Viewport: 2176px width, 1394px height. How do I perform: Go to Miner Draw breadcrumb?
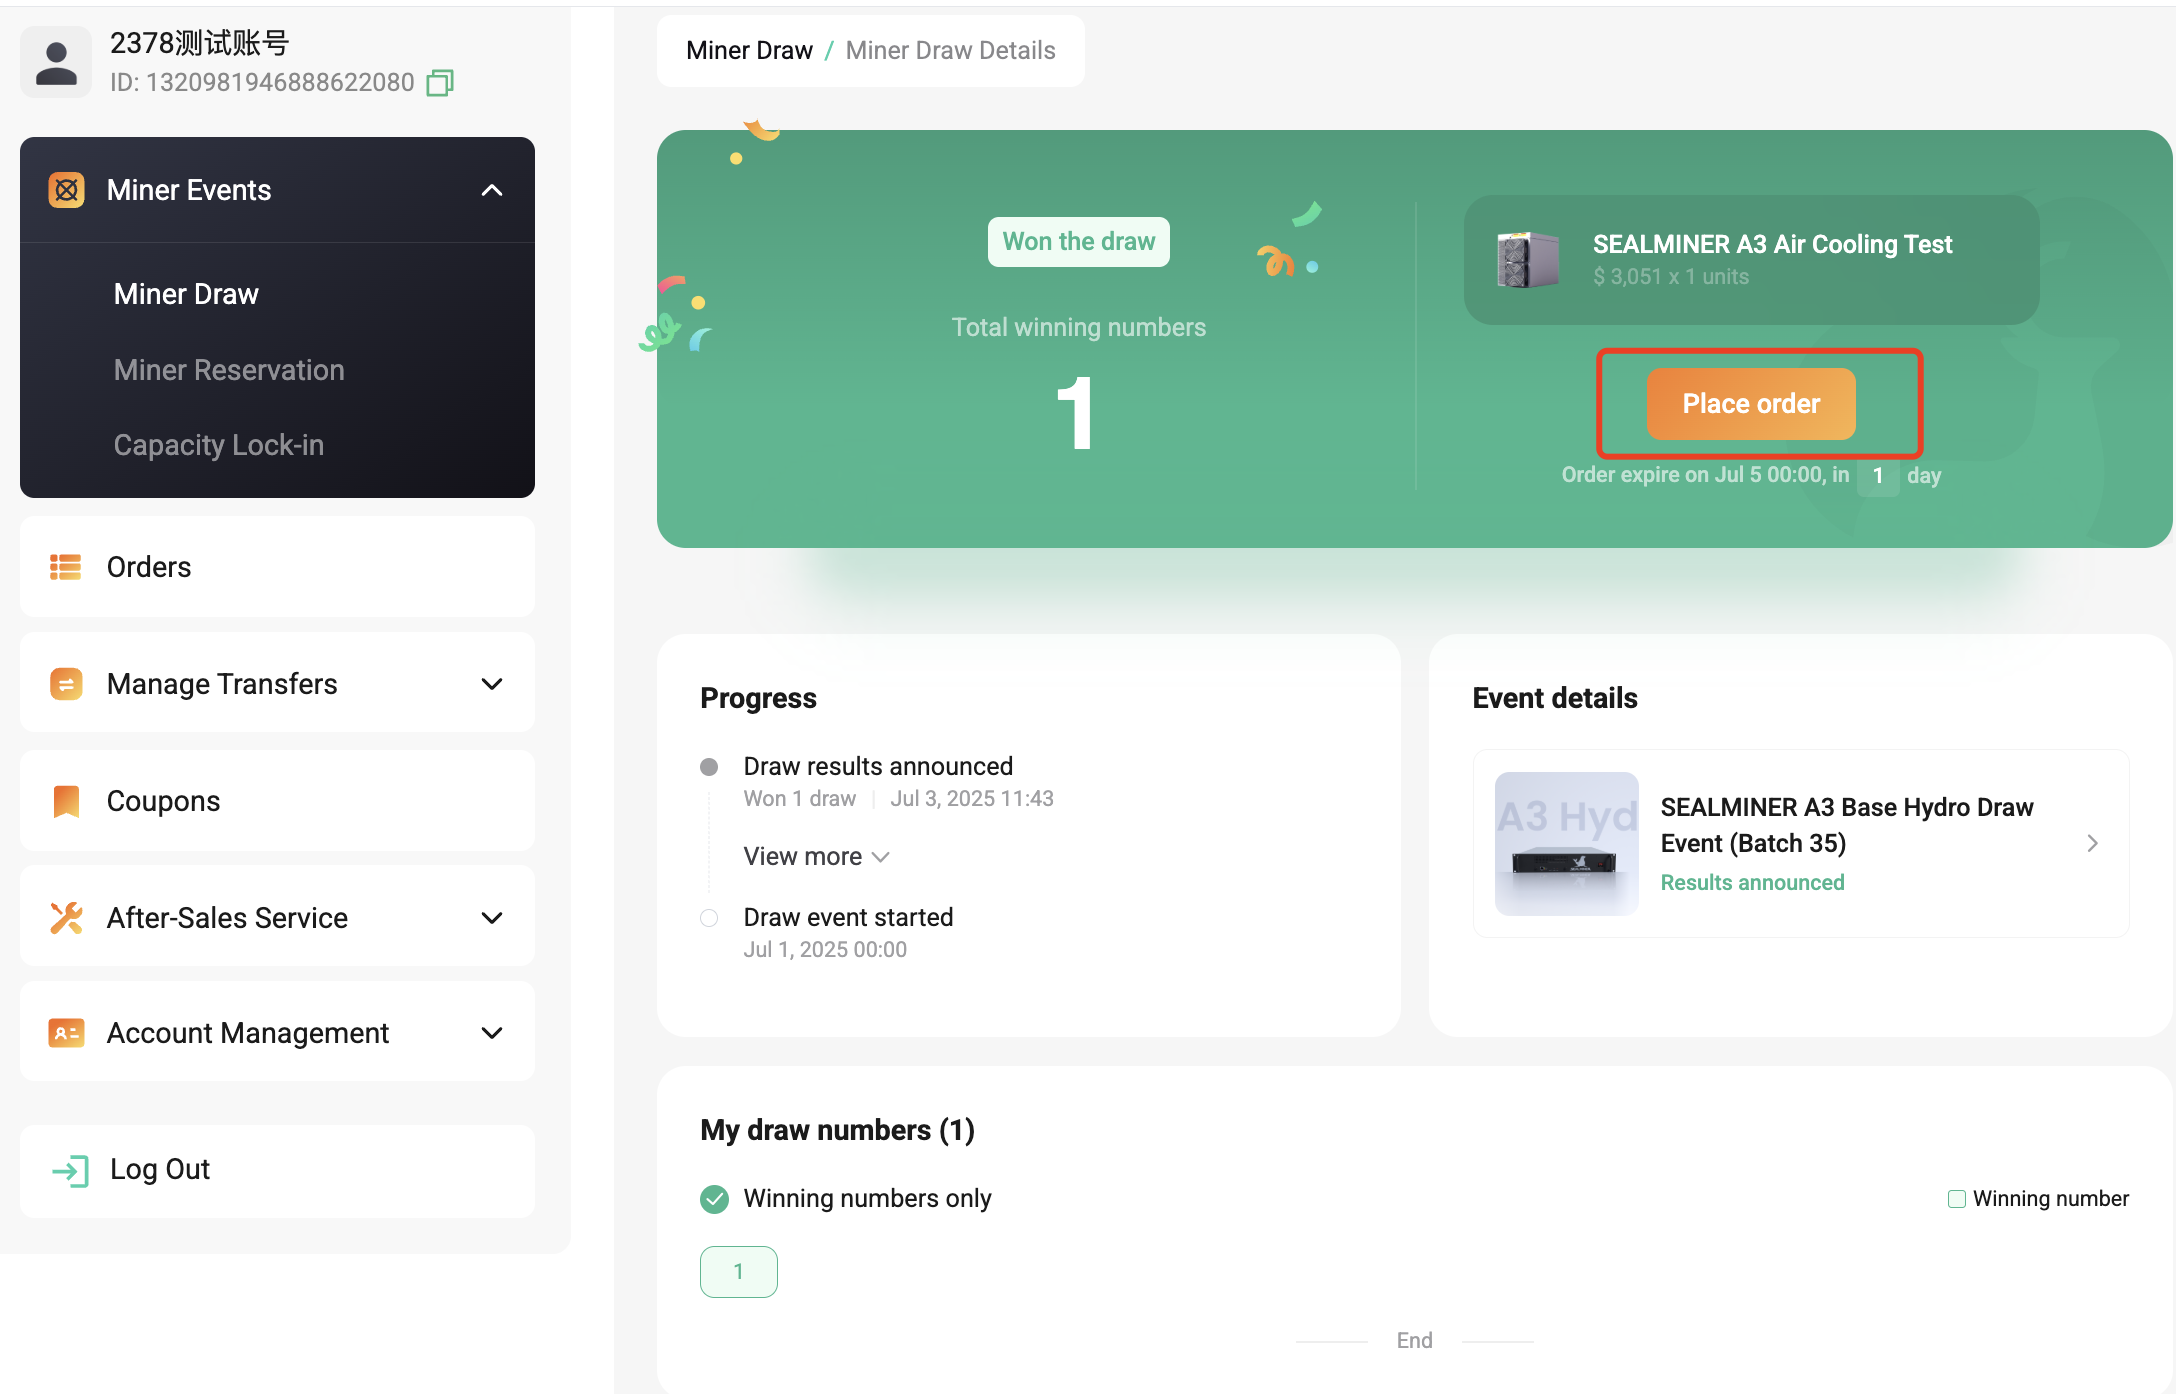coord(749,50)
